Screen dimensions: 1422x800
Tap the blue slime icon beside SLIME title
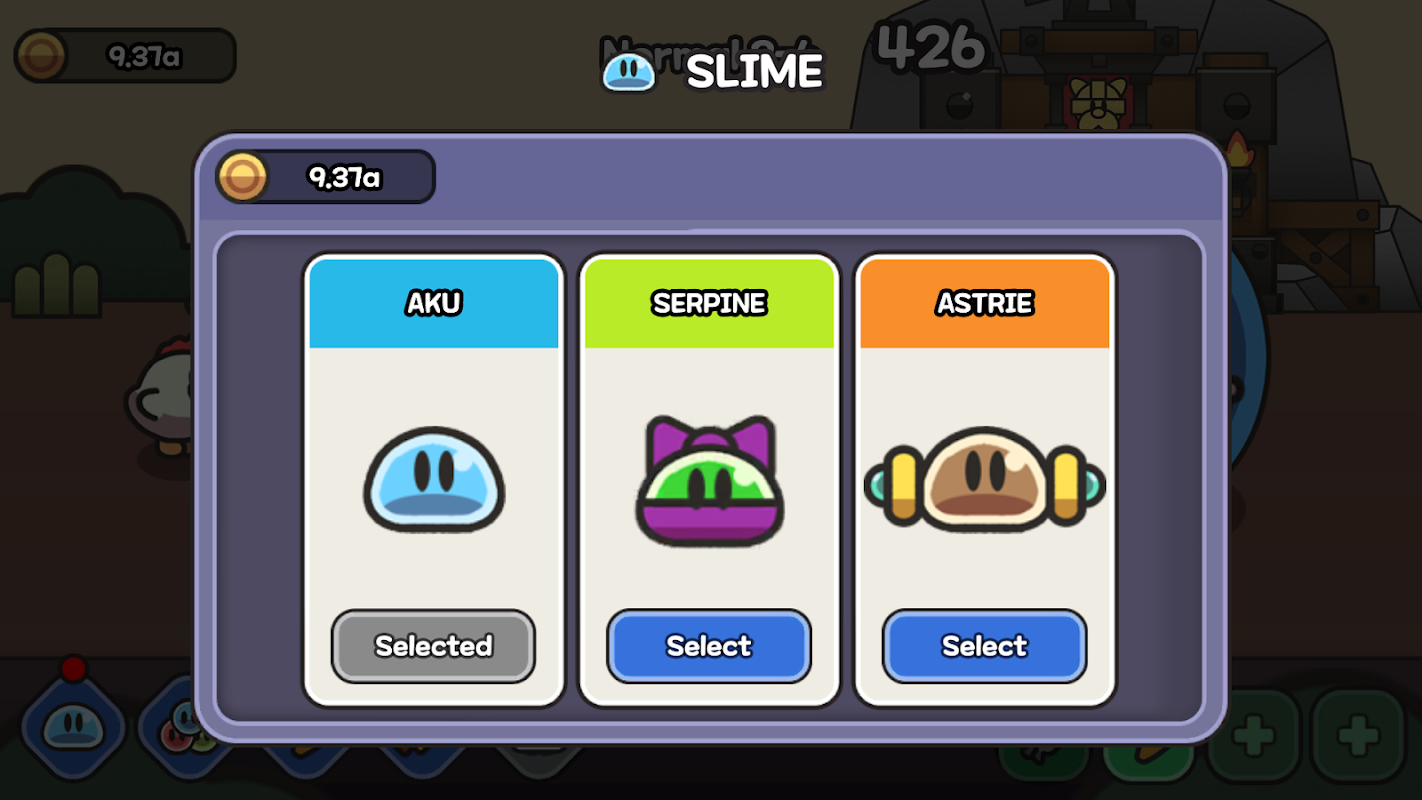click(x=629, y=72)
